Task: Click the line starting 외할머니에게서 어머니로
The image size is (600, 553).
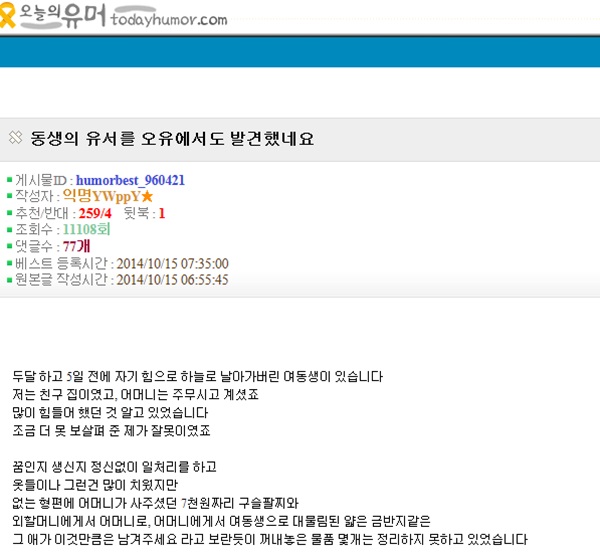Action: pyautogui.click(x=222, y=521)
